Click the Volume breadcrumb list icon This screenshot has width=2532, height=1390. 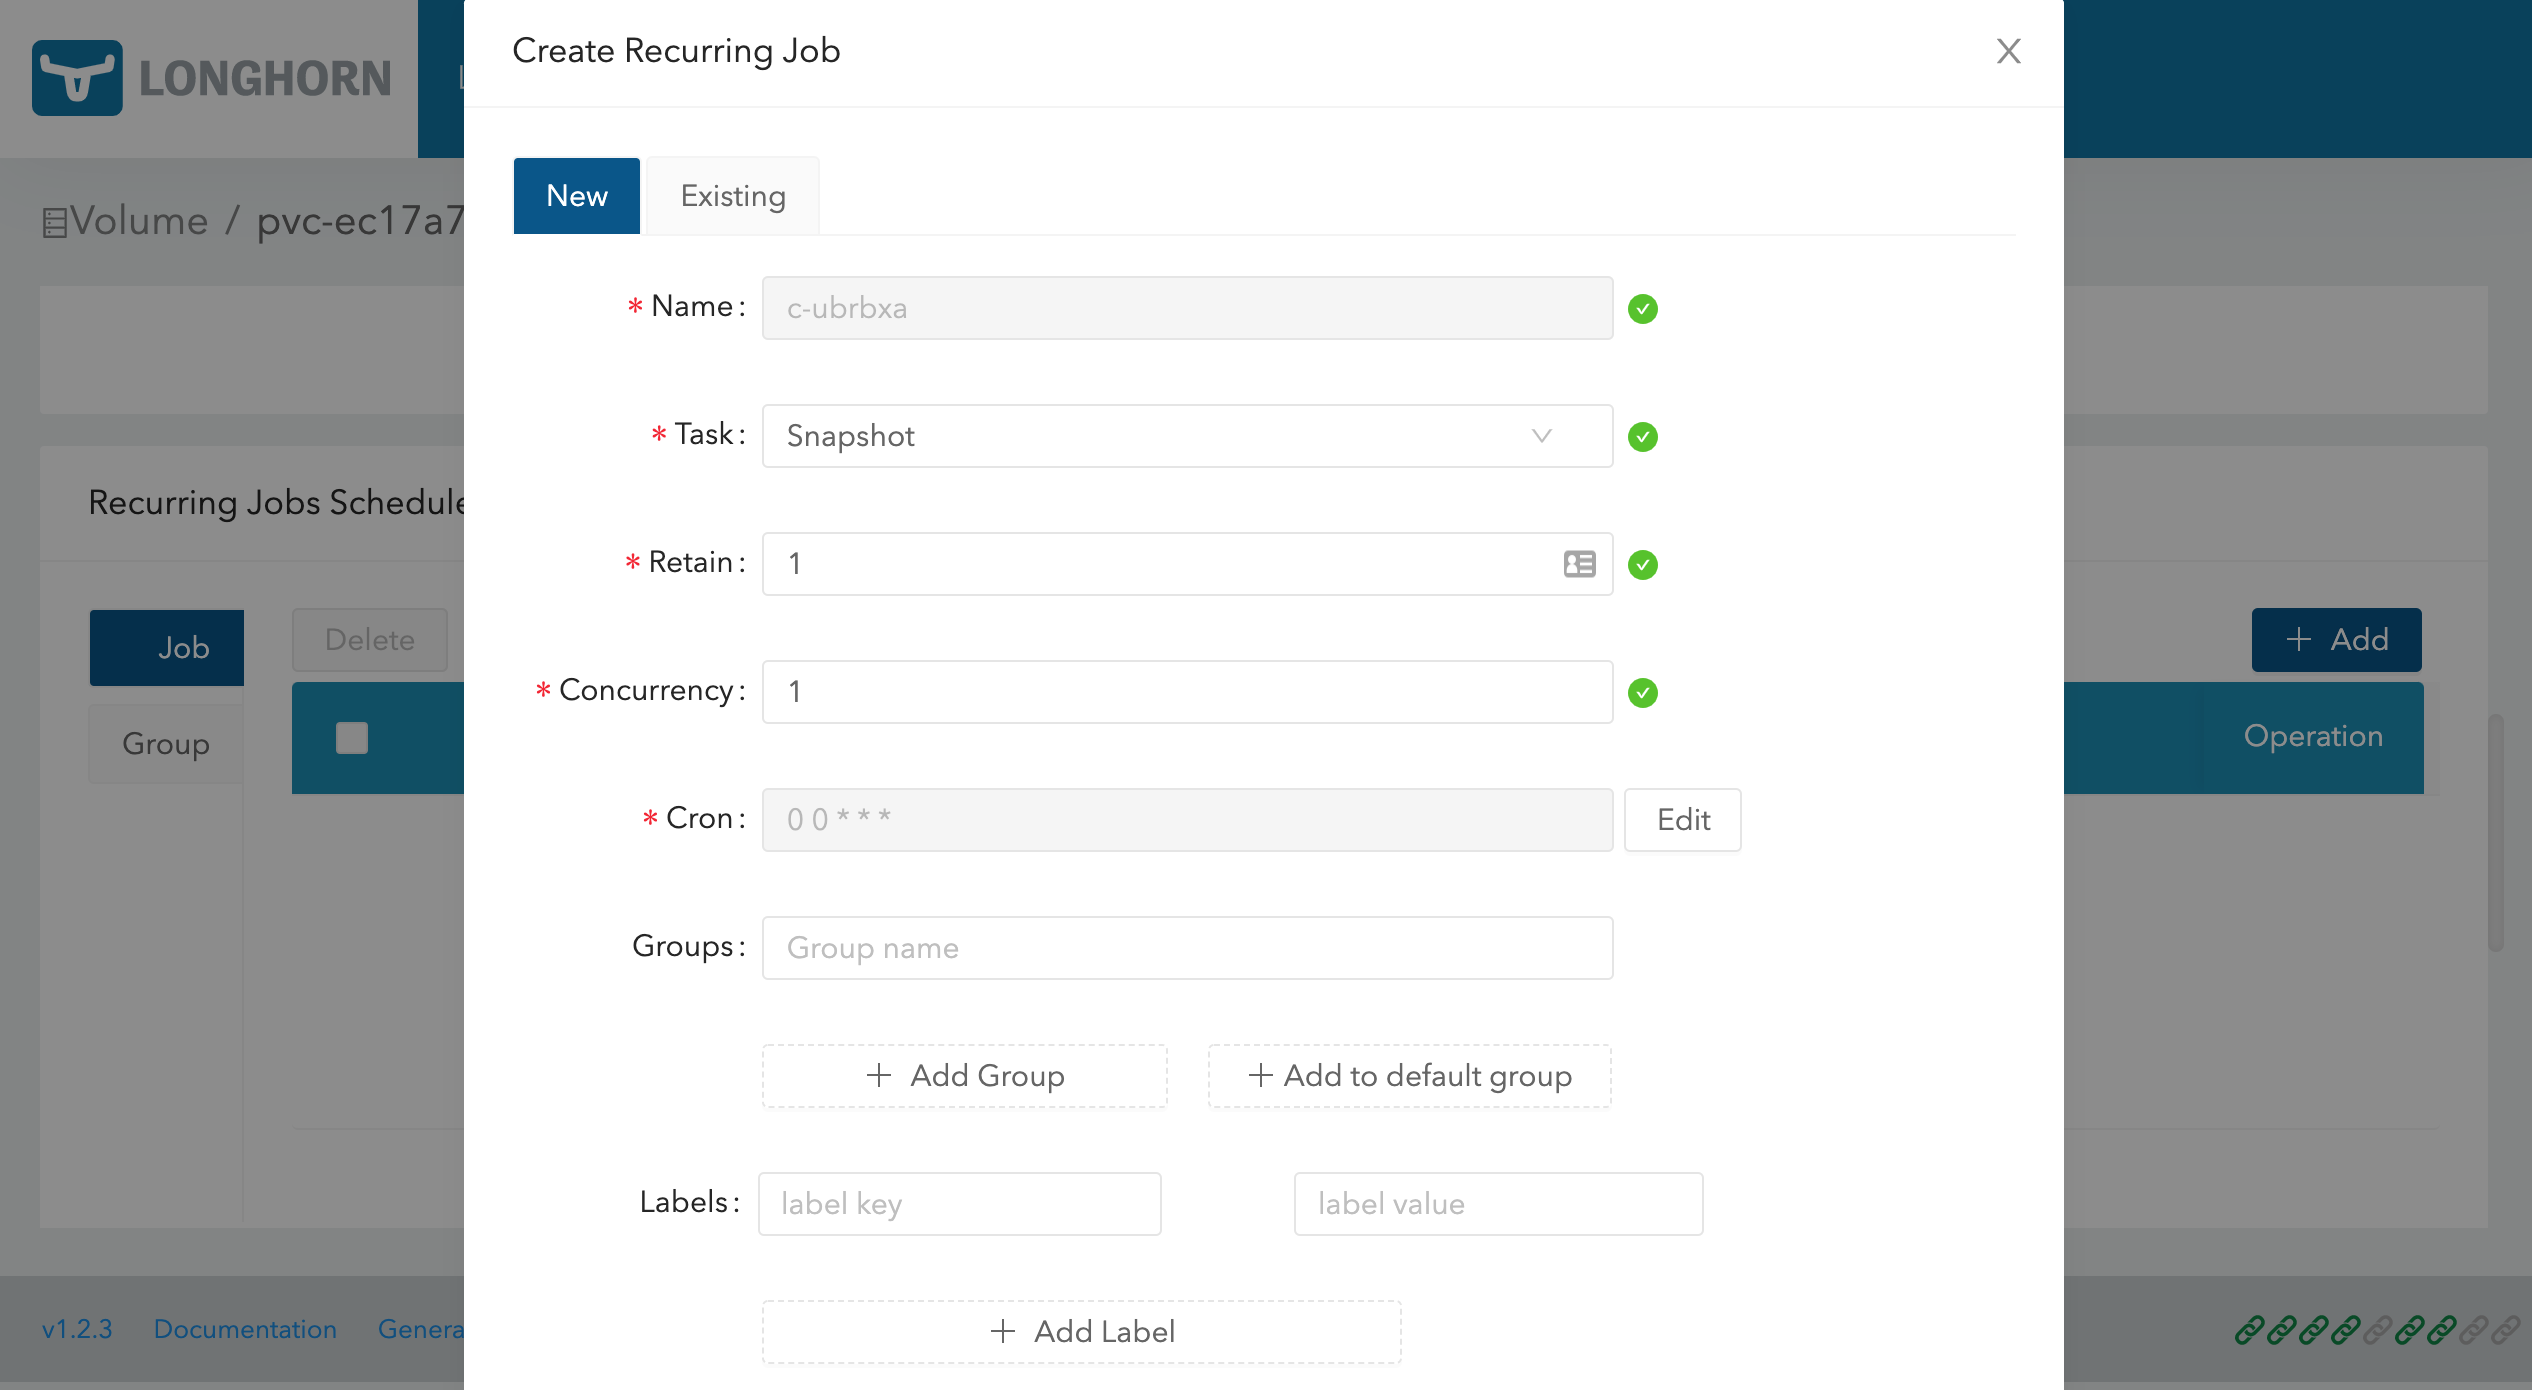[54, 222]
